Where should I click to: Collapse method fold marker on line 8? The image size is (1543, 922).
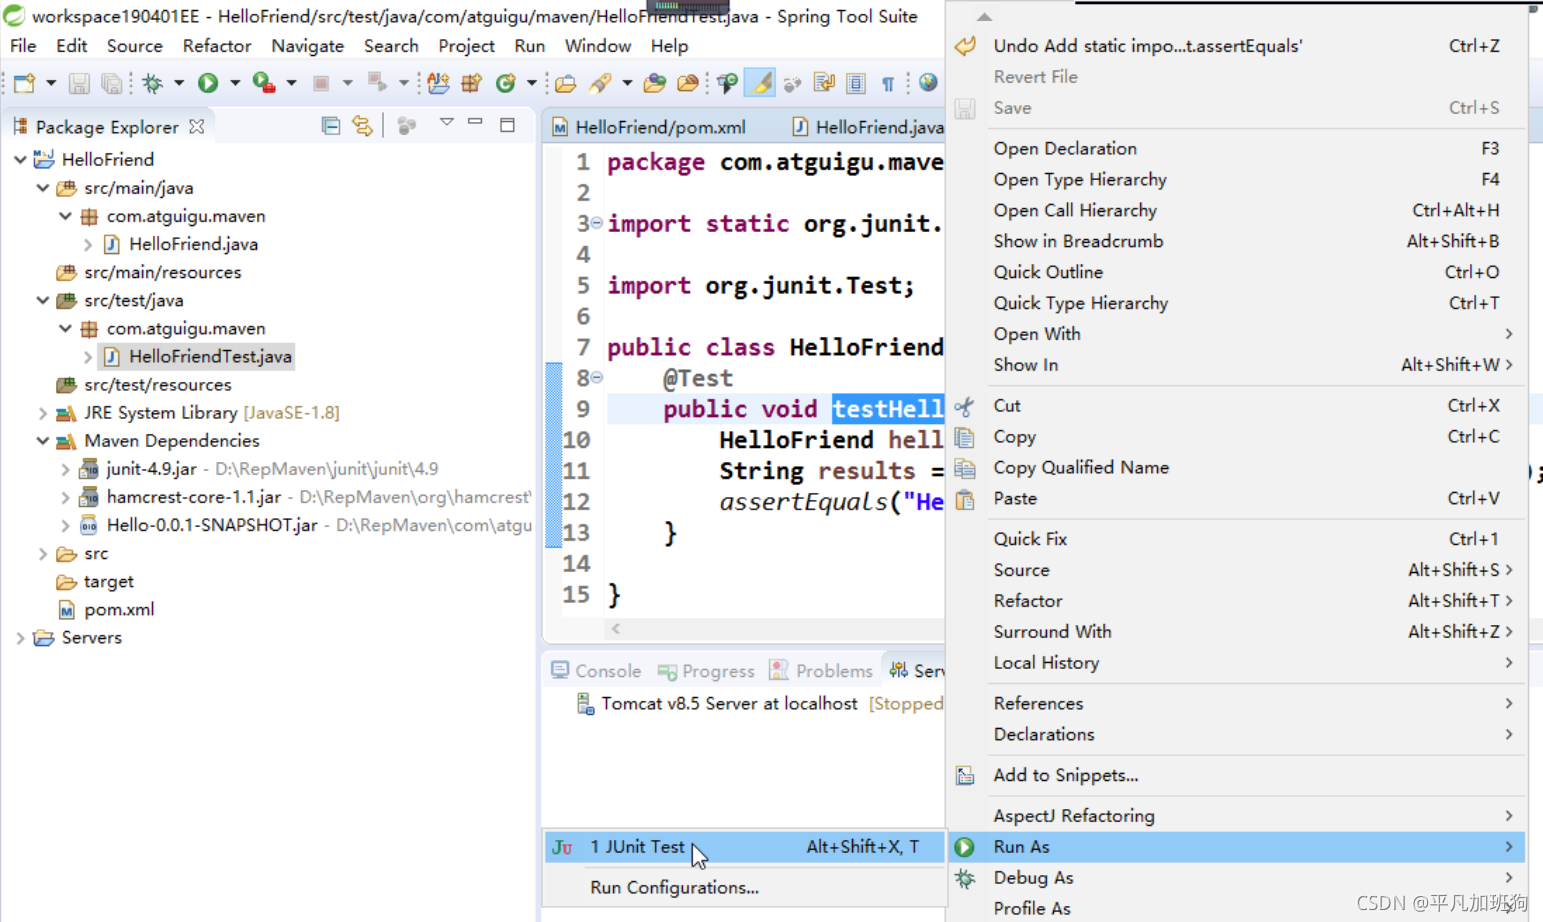click(597, 377)
